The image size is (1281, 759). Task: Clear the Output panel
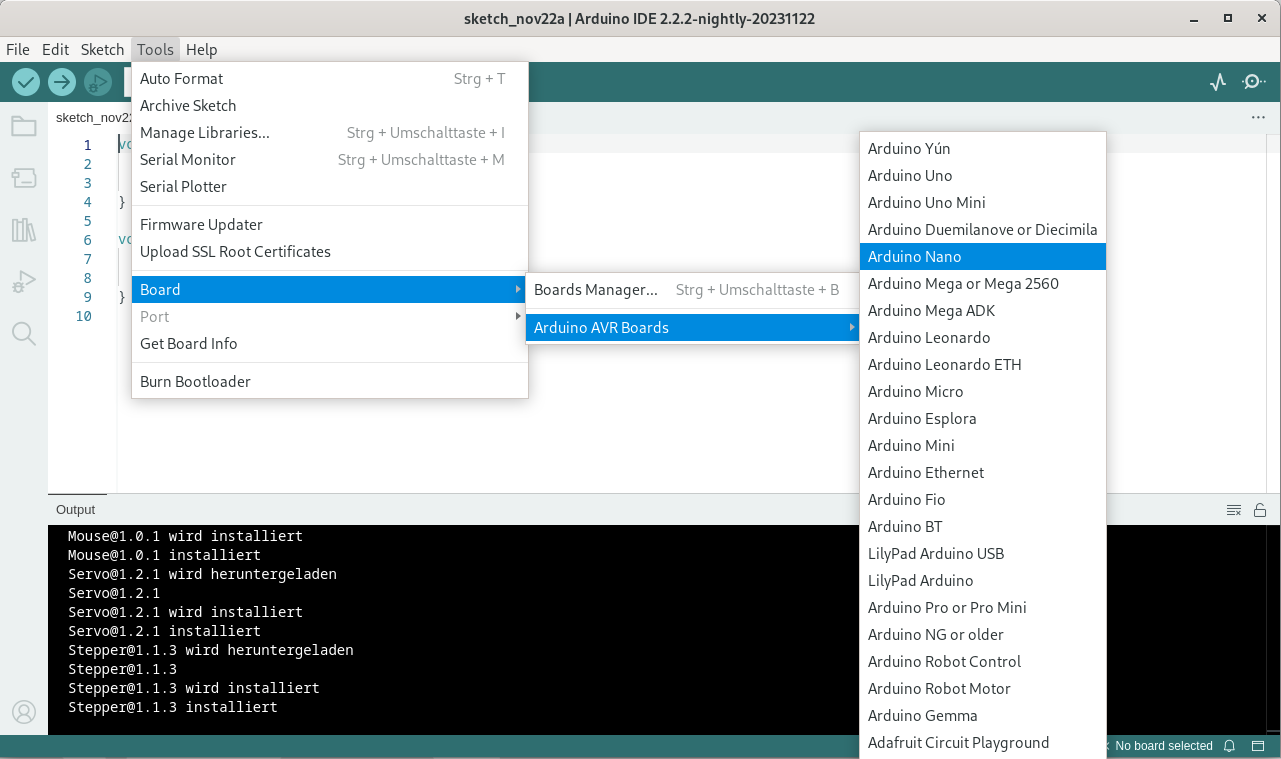[x=1234, y=510]
